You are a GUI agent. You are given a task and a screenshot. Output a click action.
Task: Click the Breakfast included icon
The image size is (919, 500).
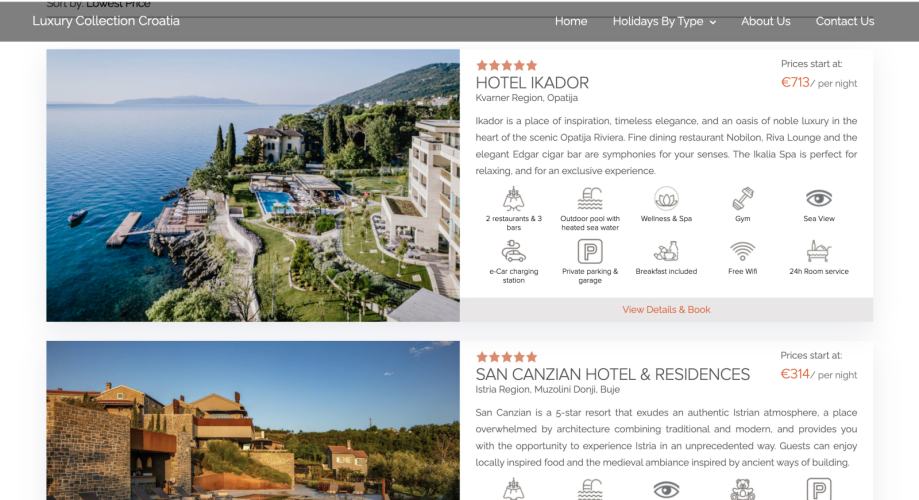click(666, 251)
